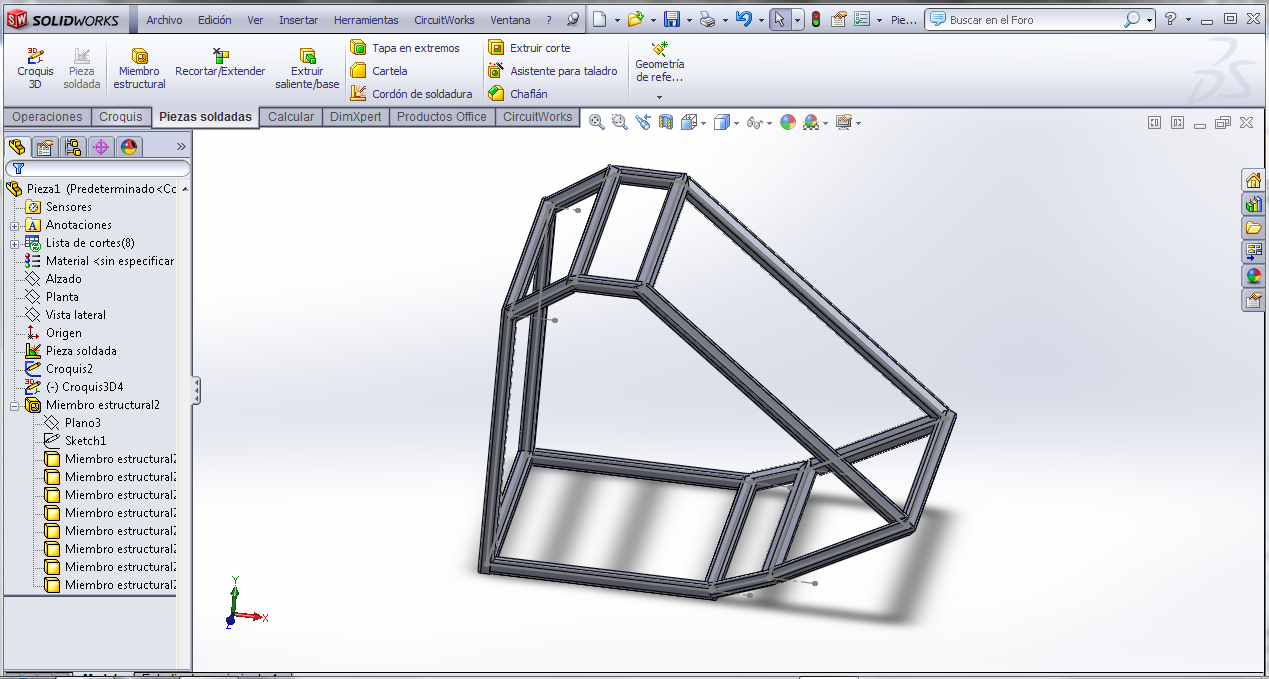Activate Extruir saliente/base tool
Viewport: 1269px width, 679px height.
click(307, 68)
